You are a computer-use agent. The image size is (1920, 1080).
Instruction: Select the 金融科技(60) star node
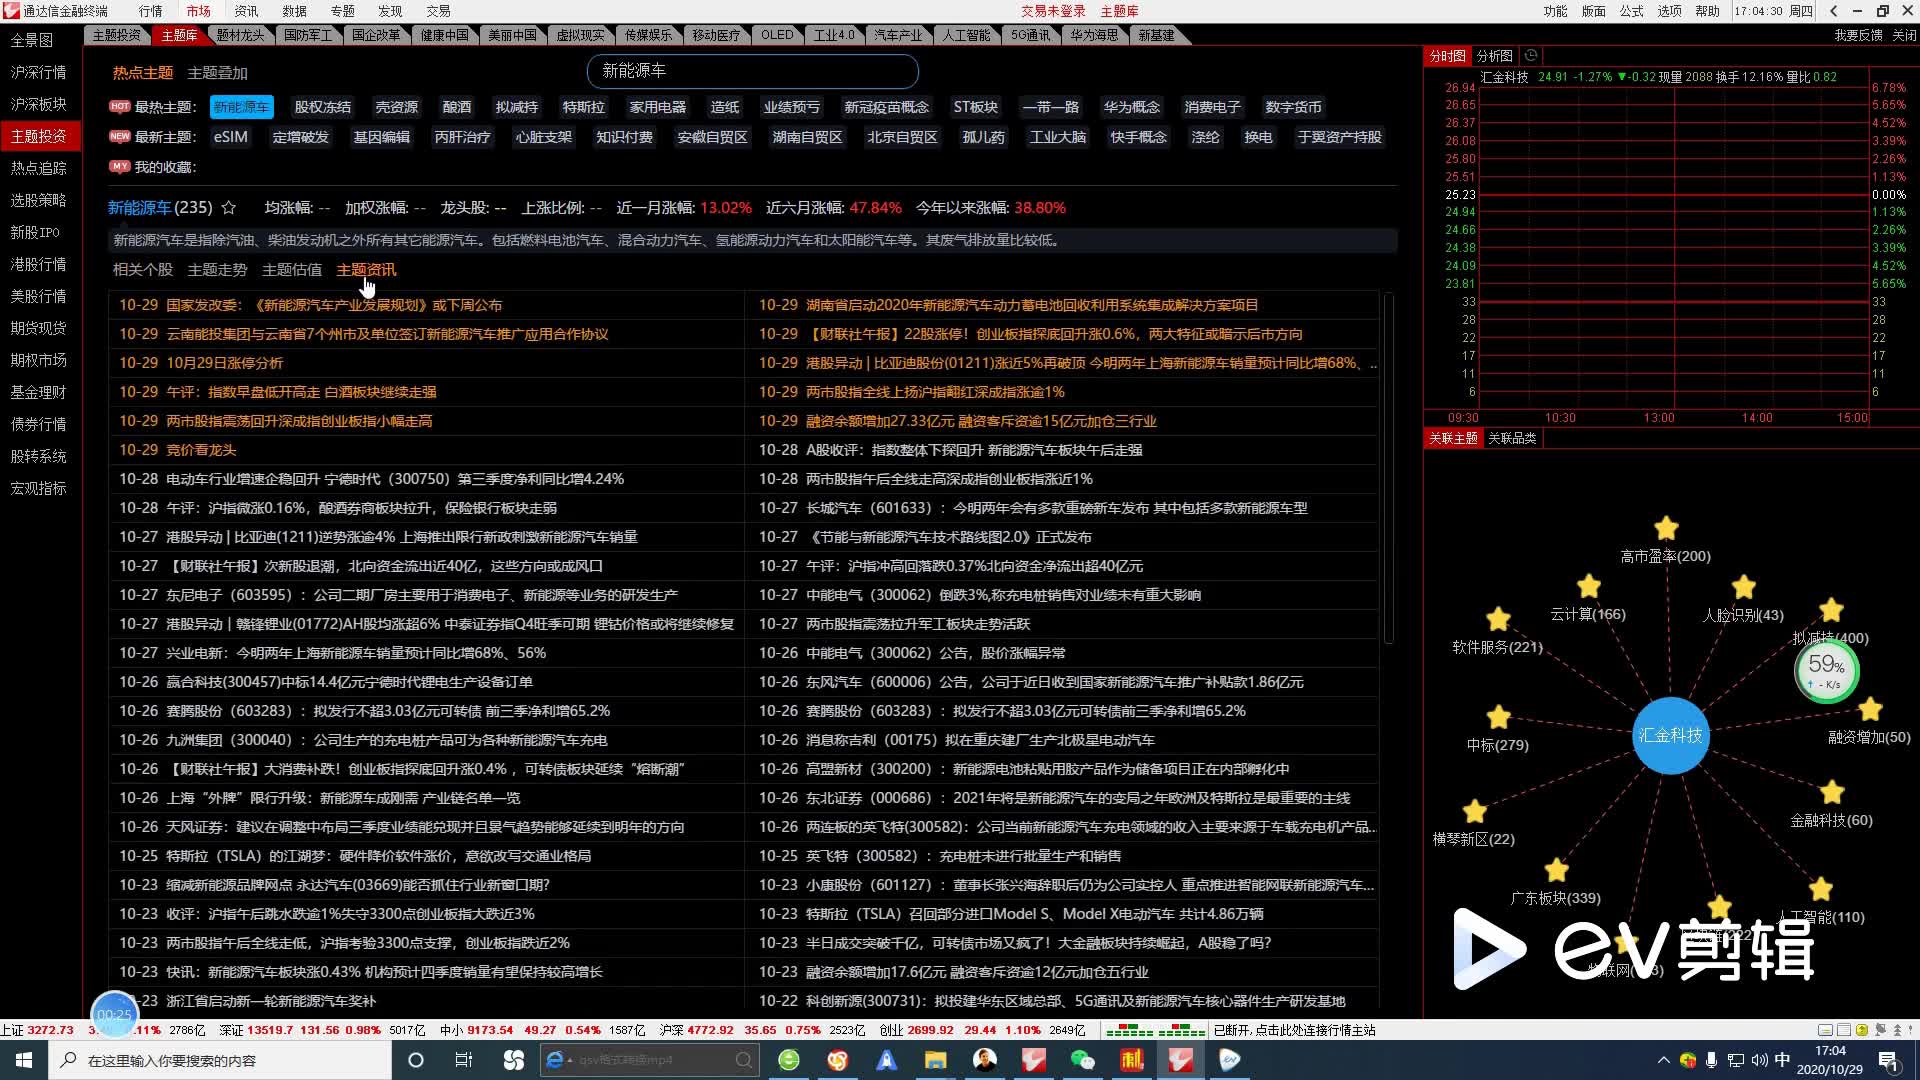[x=1832, y=792]
